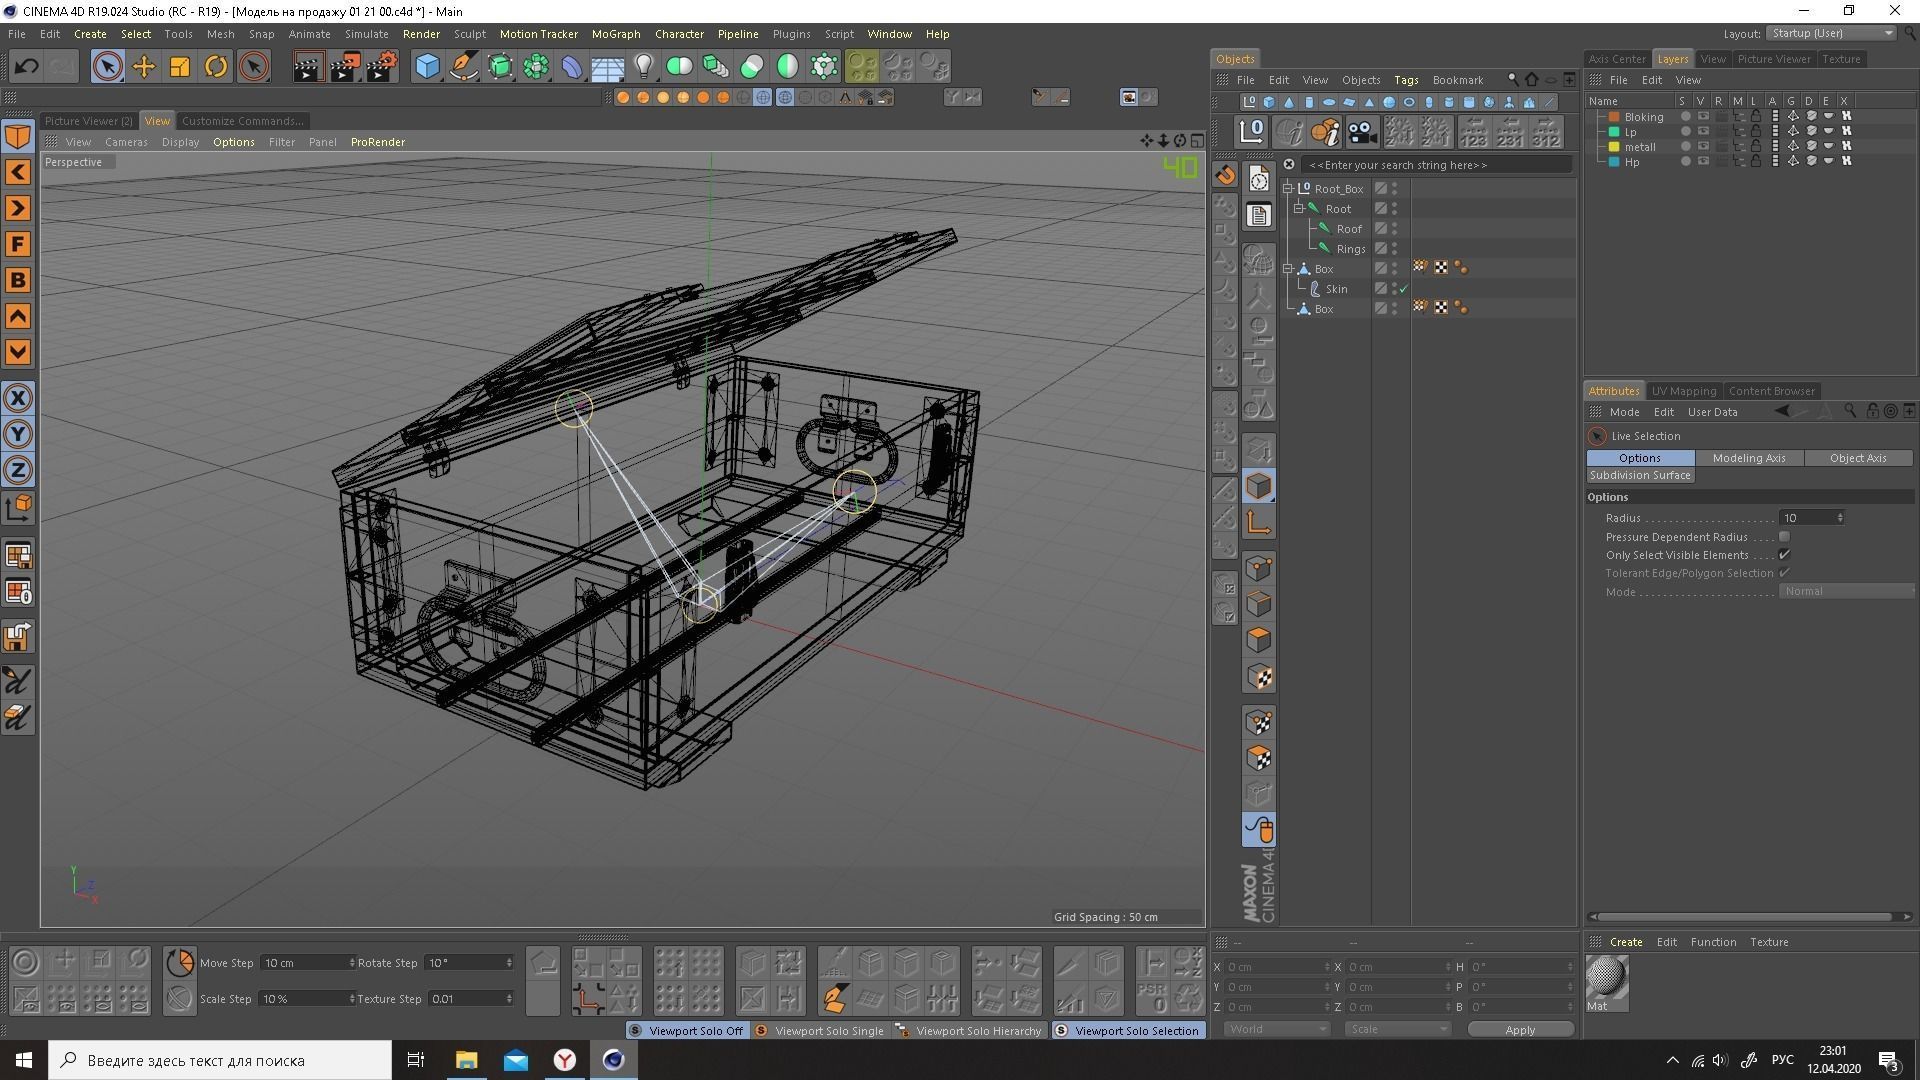Select the Skin object in tree
Image resolution: width=1920 pixels, height=1080 pixels.
pos(1336,289)
